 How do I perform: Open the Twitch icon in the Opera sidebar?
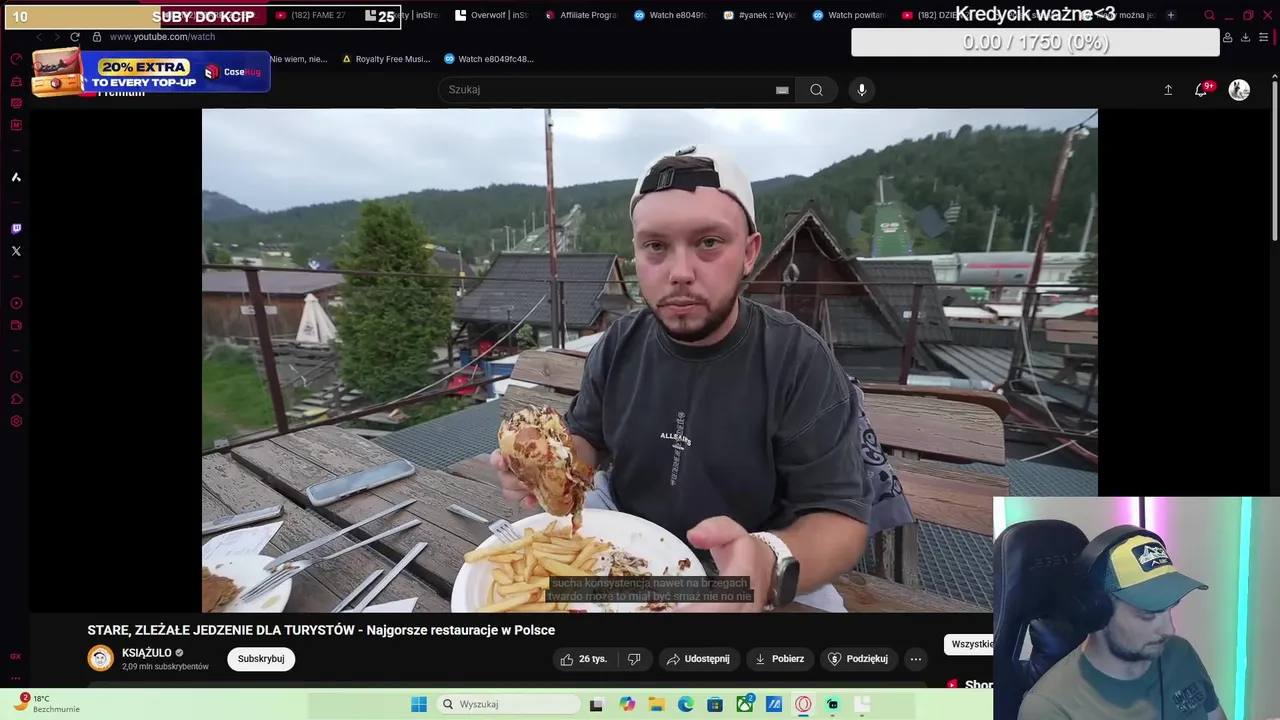tap(16, 229)
